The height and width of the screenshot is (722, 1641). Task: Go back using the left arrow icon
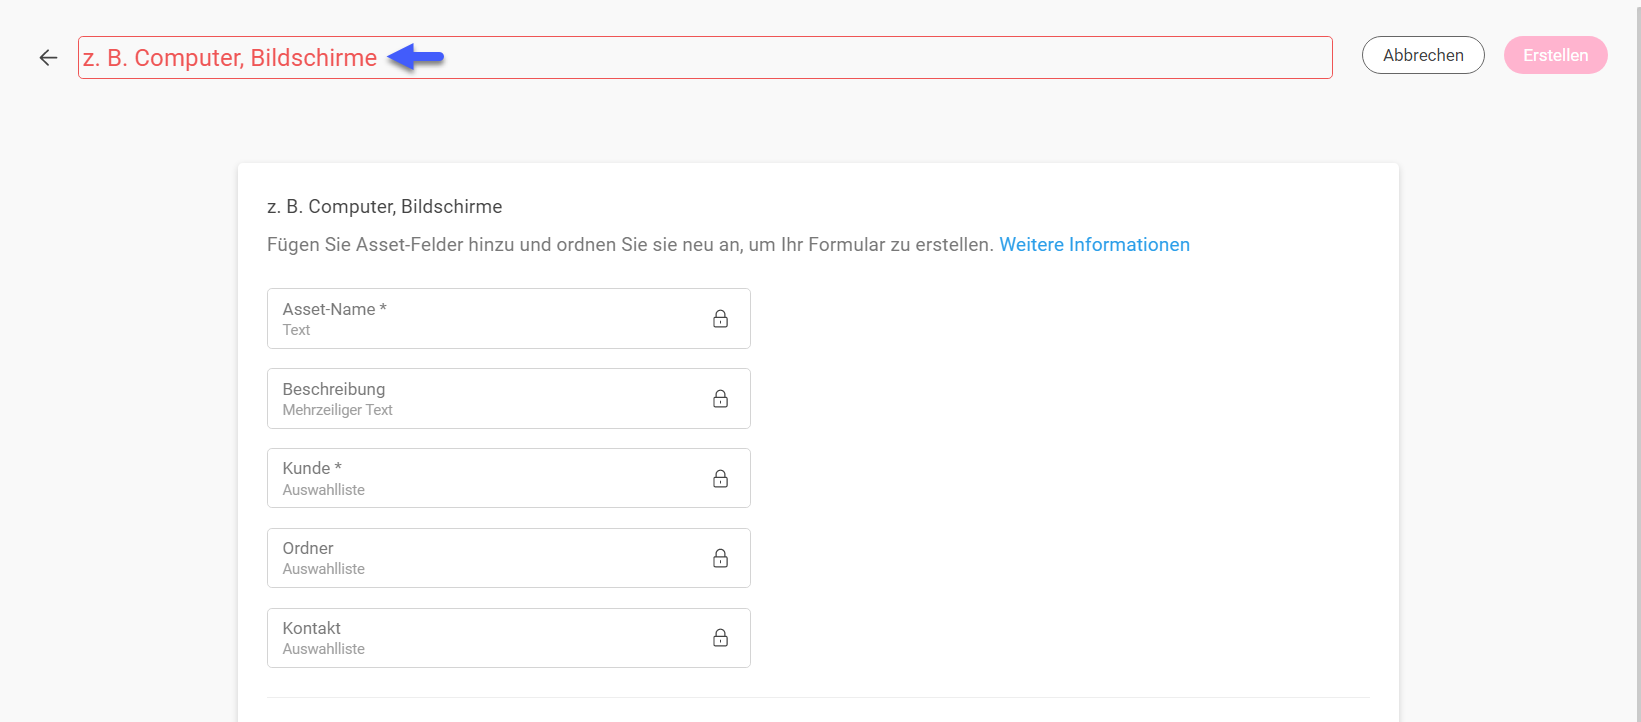pos(48,57)
